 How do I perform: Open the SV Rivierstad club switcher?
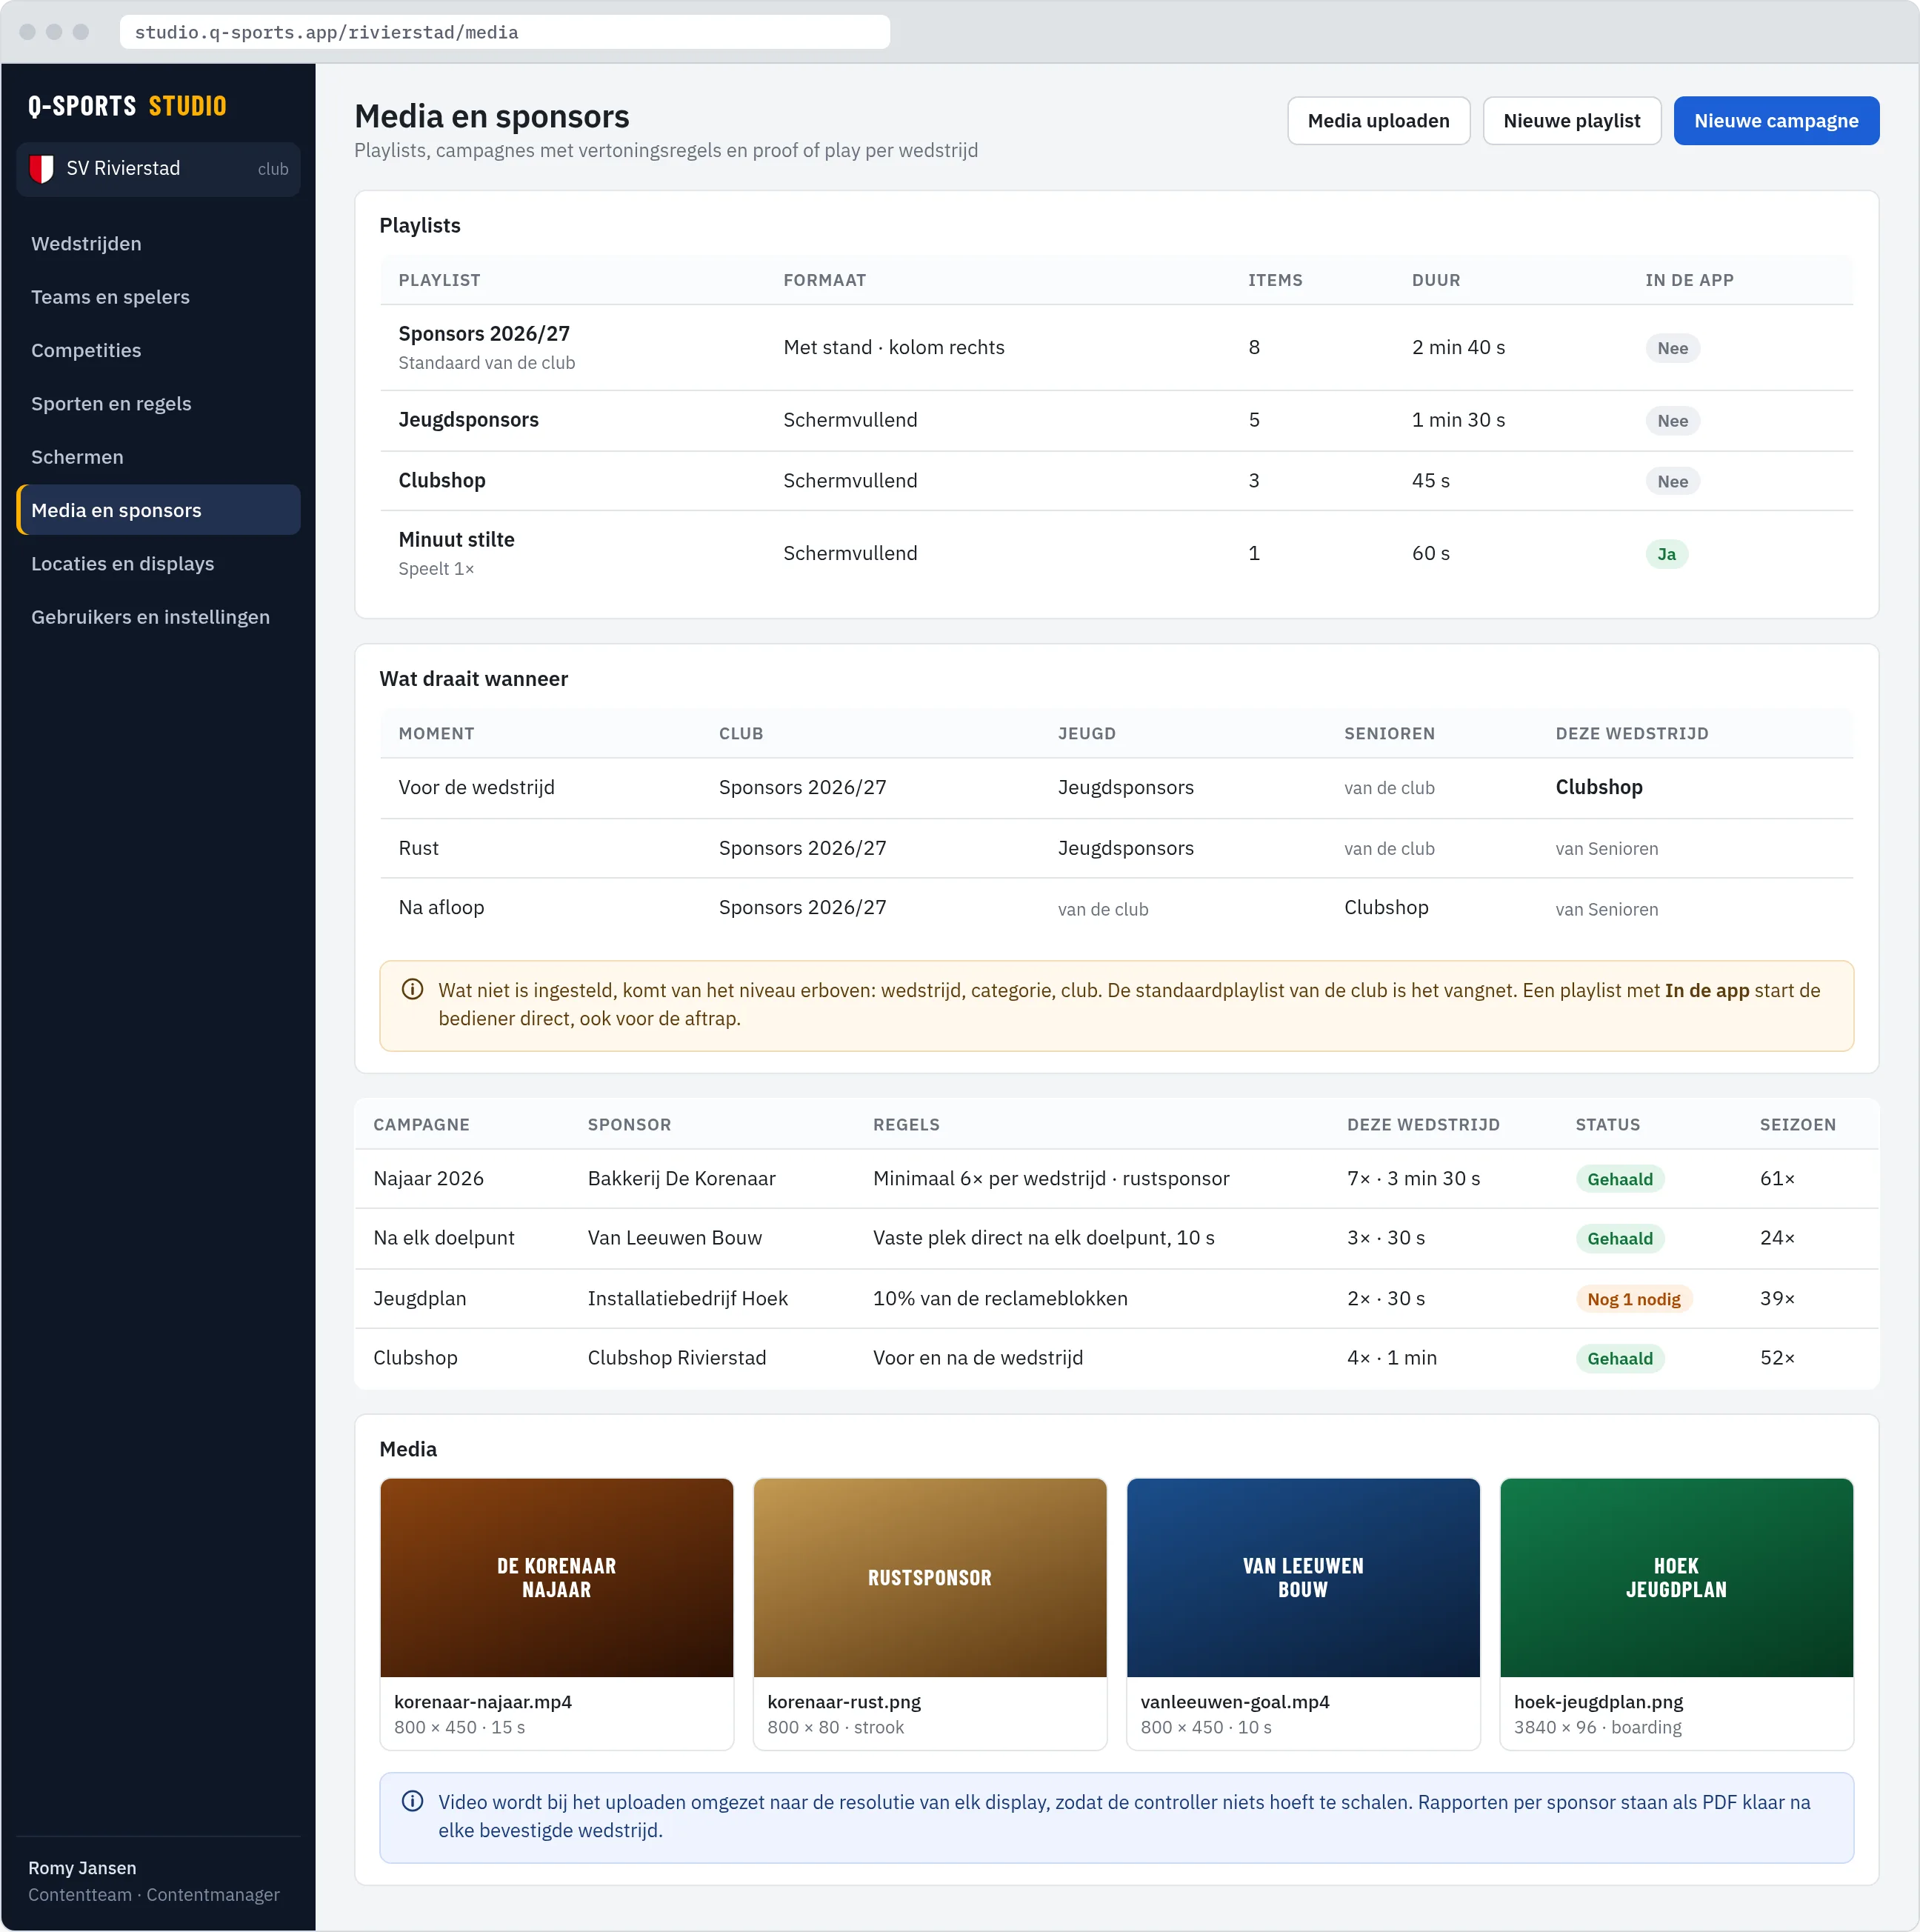coord(158,169)
